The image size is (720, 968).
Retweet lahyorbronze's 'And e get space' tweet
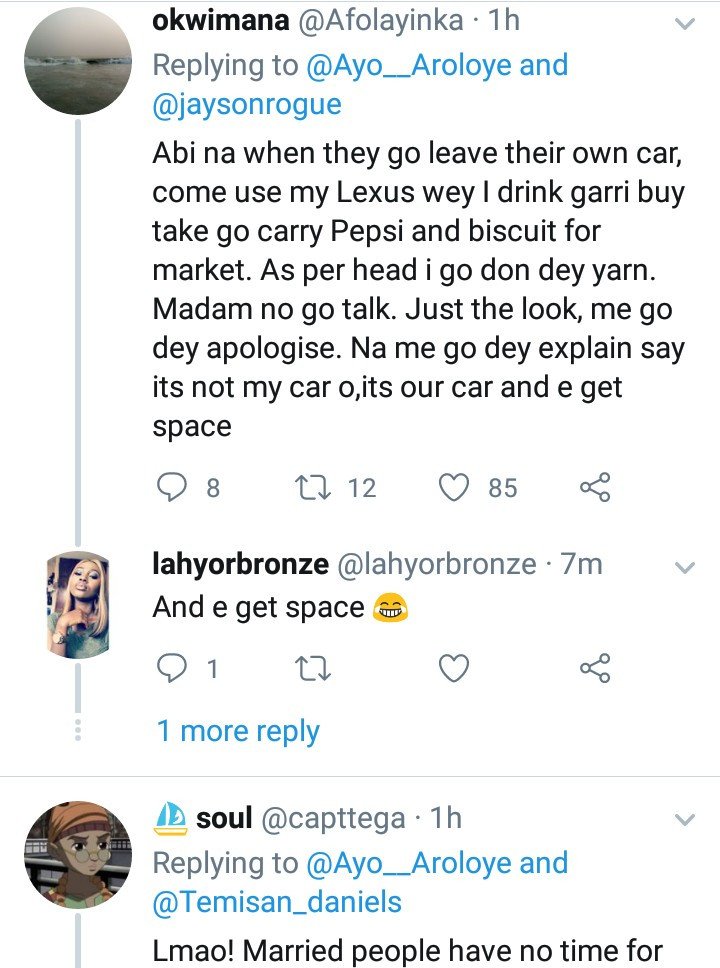[312, 669]
